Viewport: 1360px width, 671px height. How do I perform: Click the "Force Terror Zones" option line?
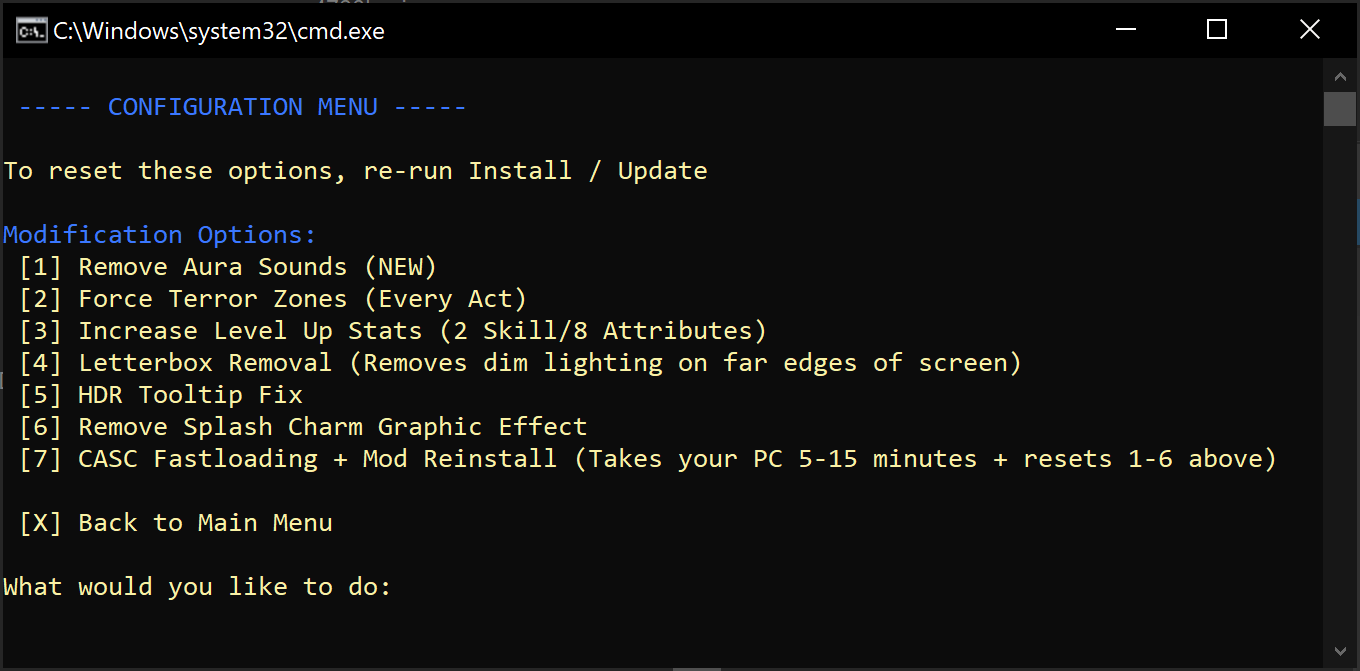[x=272, y=299]
